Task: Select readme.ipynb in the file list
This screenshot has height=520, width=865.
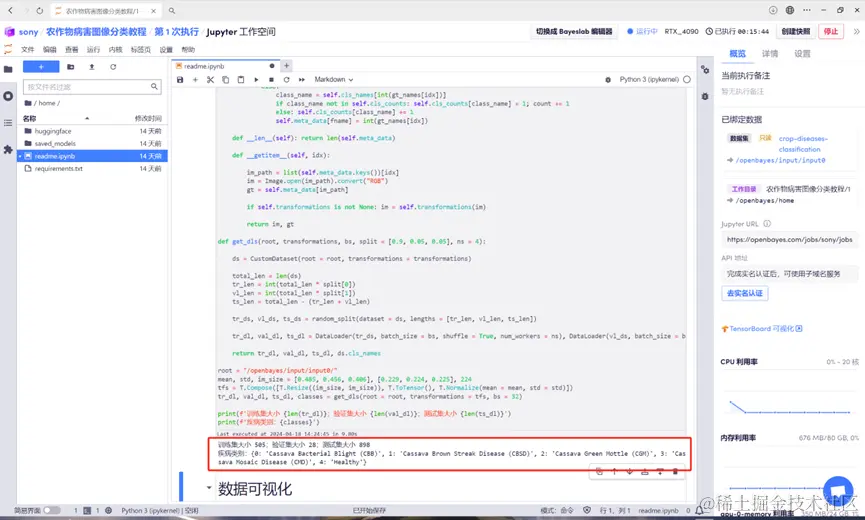Action: 93,156
